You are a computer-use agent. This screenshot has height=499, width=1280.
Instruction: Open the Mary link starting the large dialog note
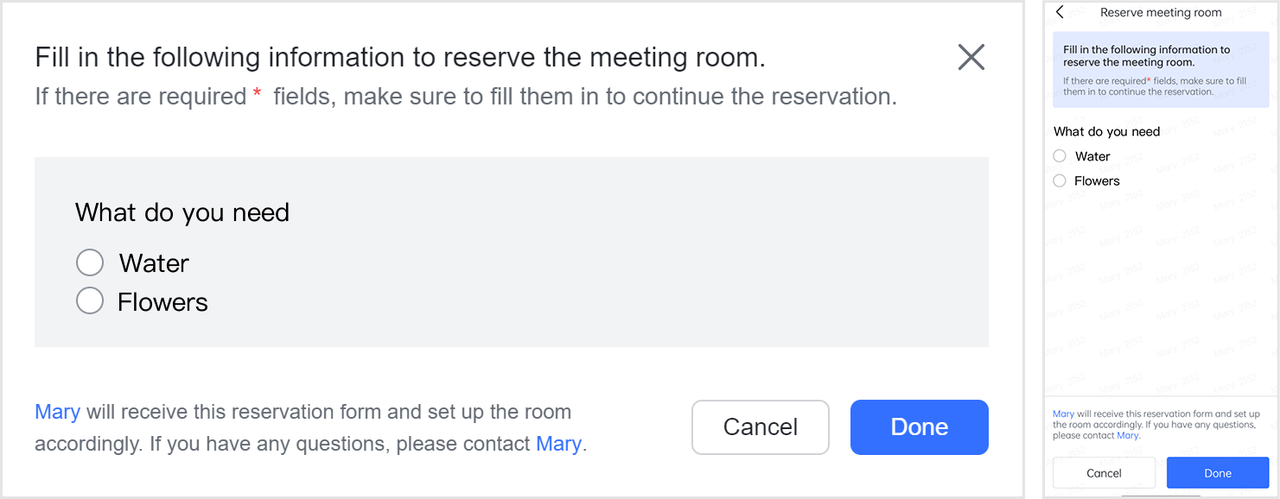(x=57, y=412)
